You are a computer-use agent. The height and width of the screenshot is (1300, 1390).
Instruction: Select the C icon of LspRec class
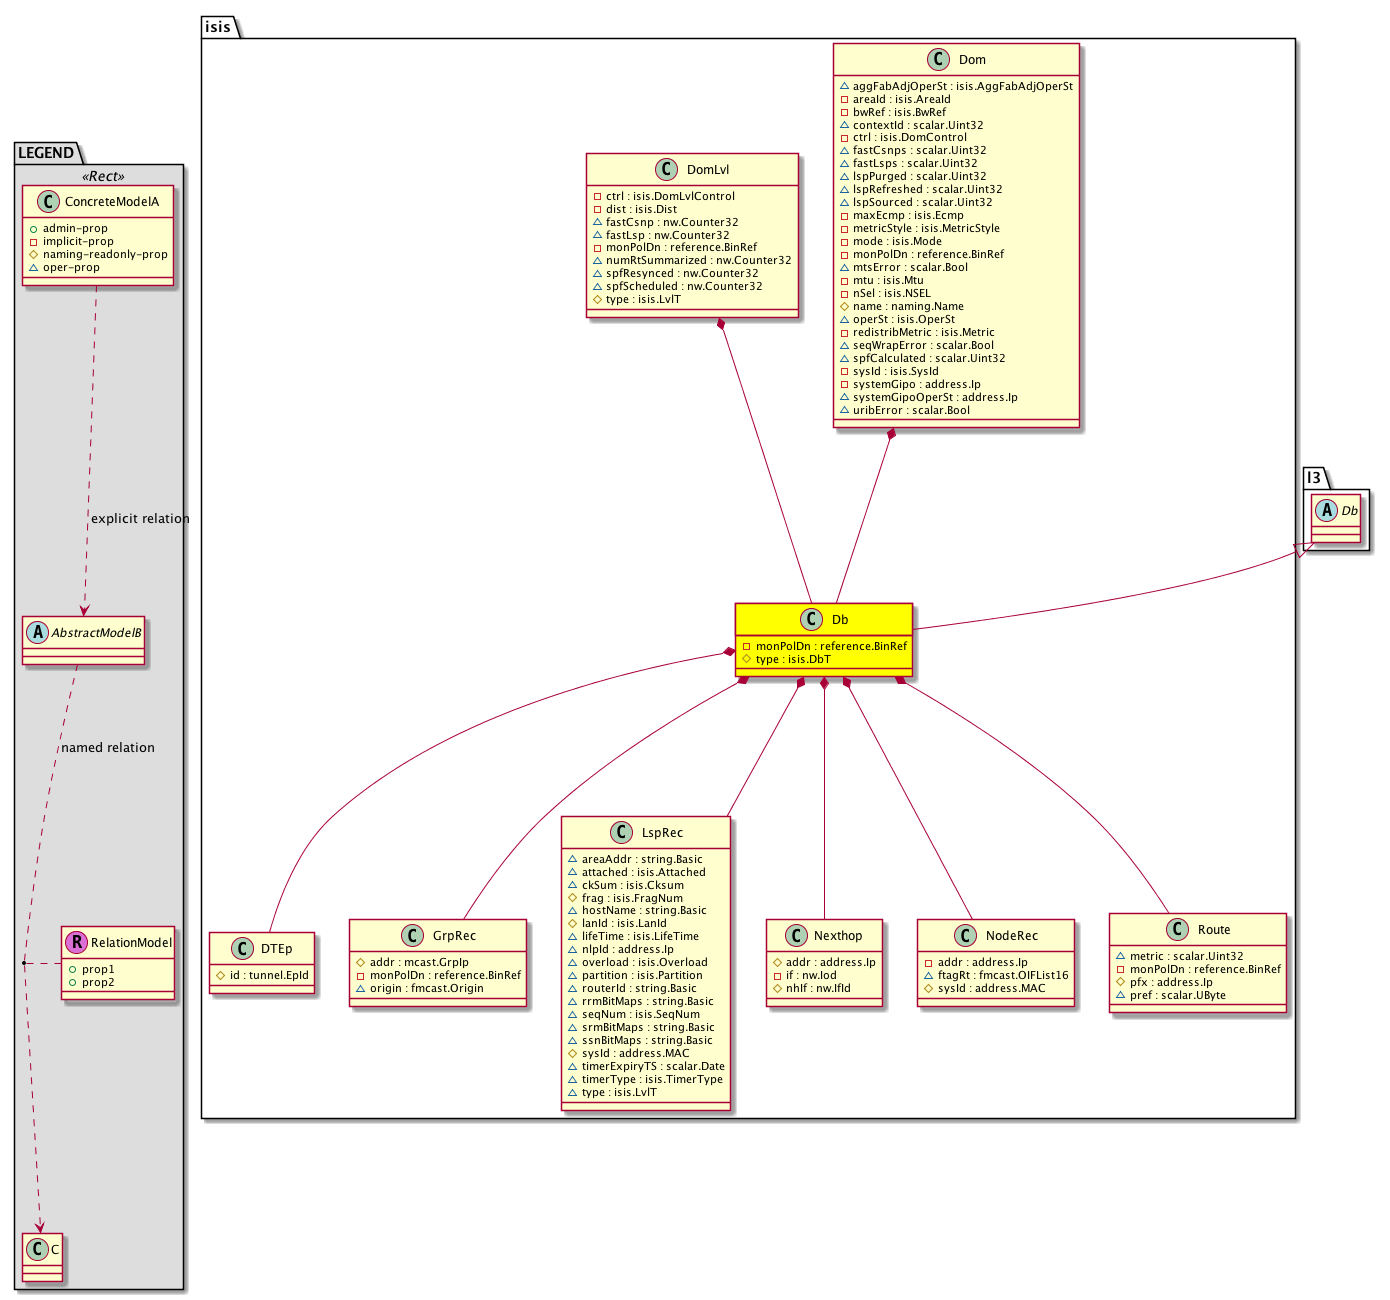click(x=621, y=833)
